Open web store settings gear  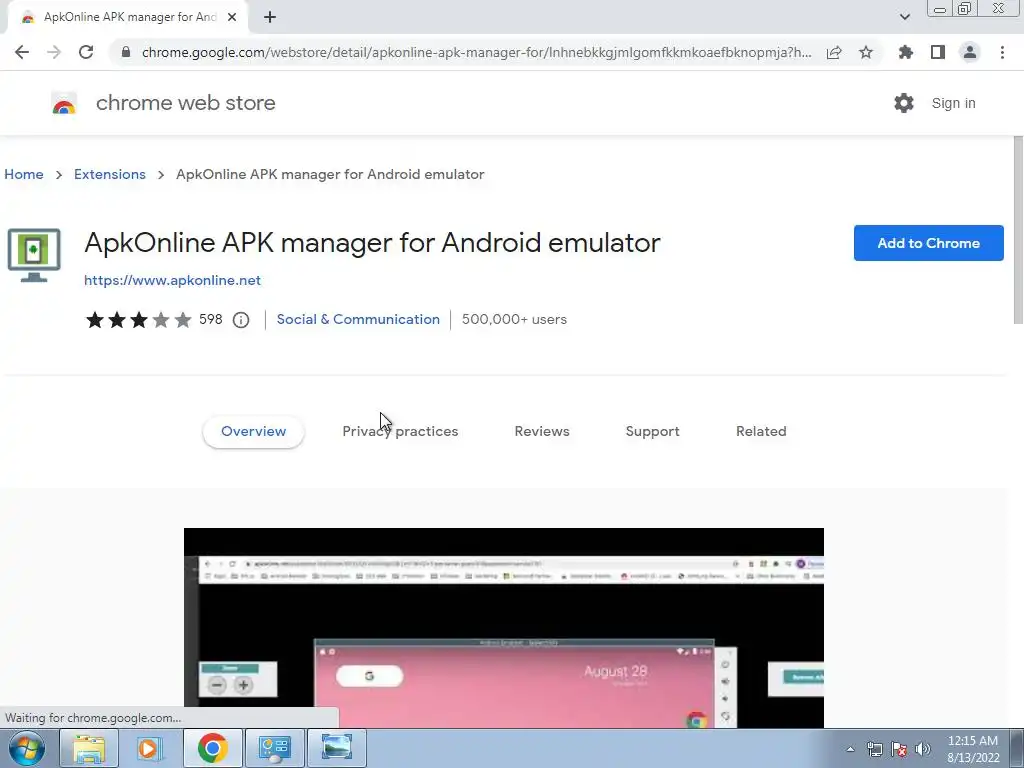(904, 103)
